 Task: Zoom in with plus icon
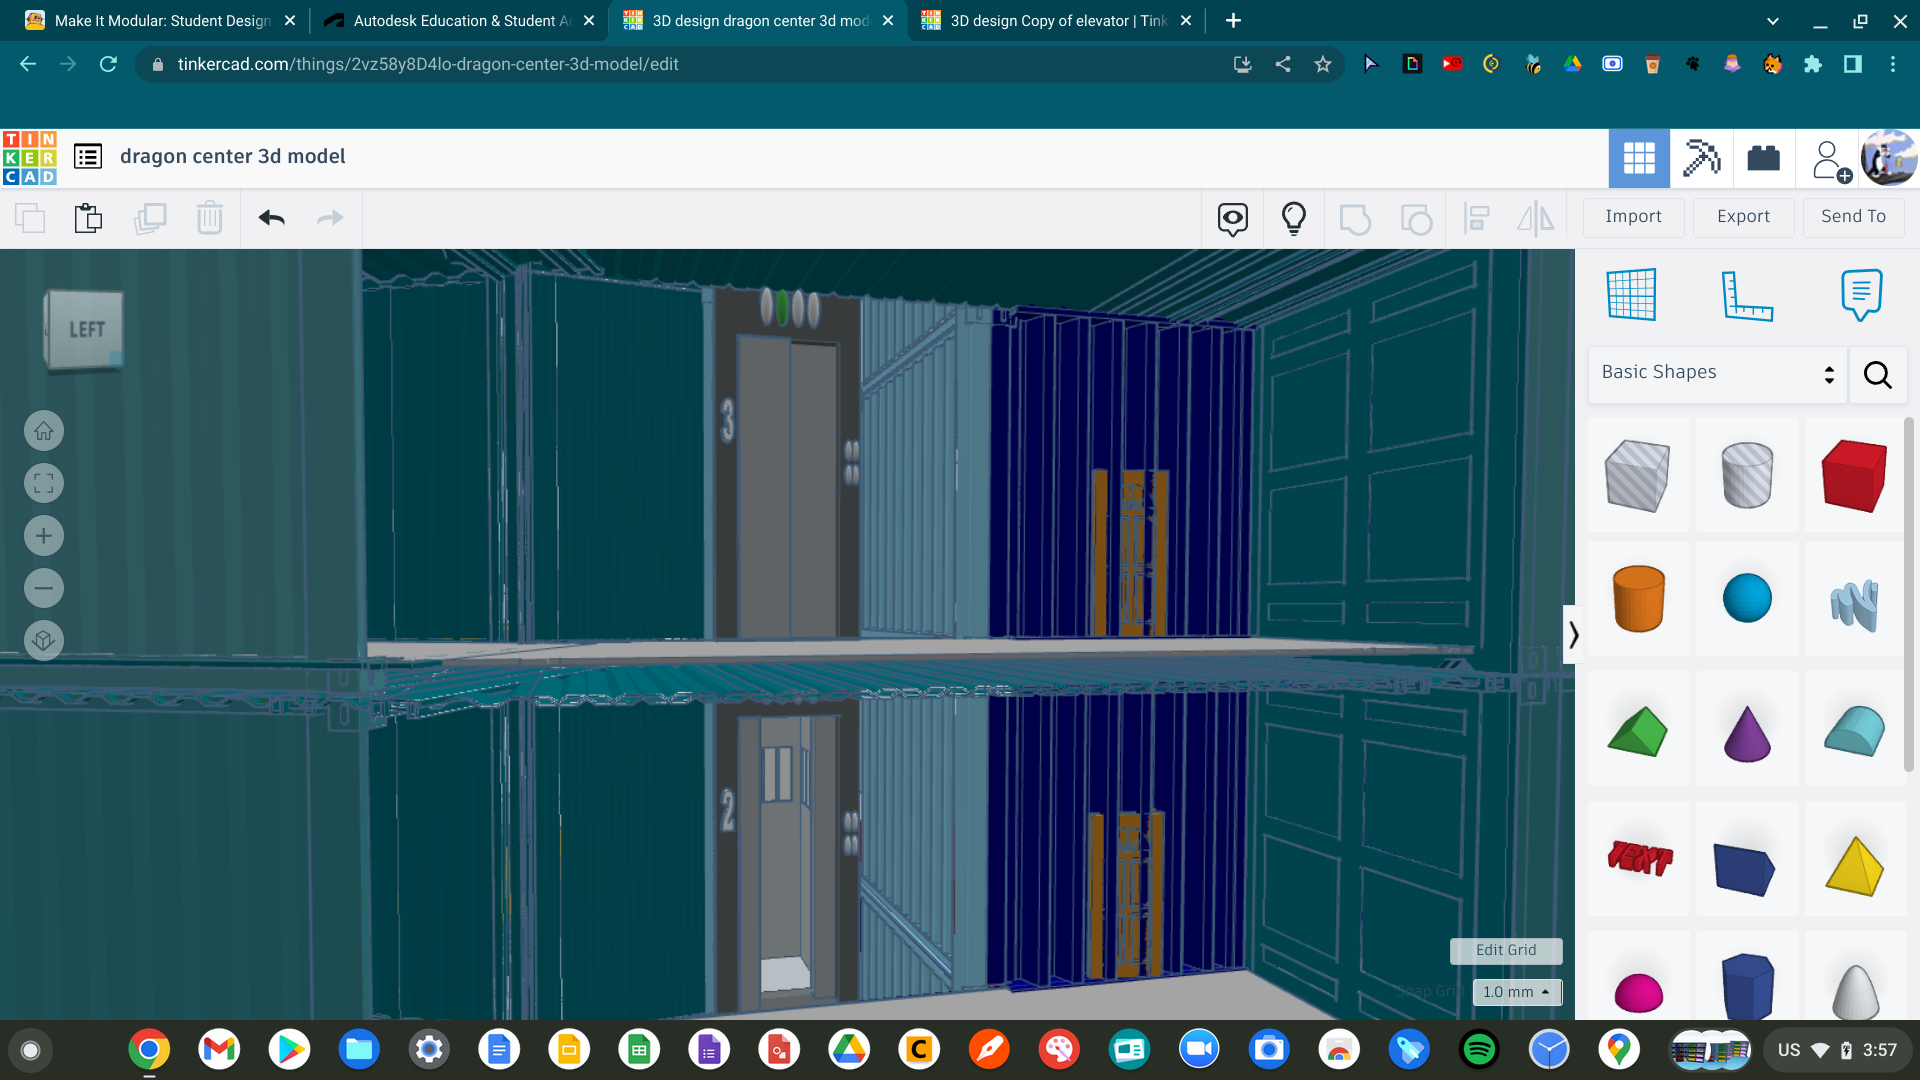click(x=44, y=536)
